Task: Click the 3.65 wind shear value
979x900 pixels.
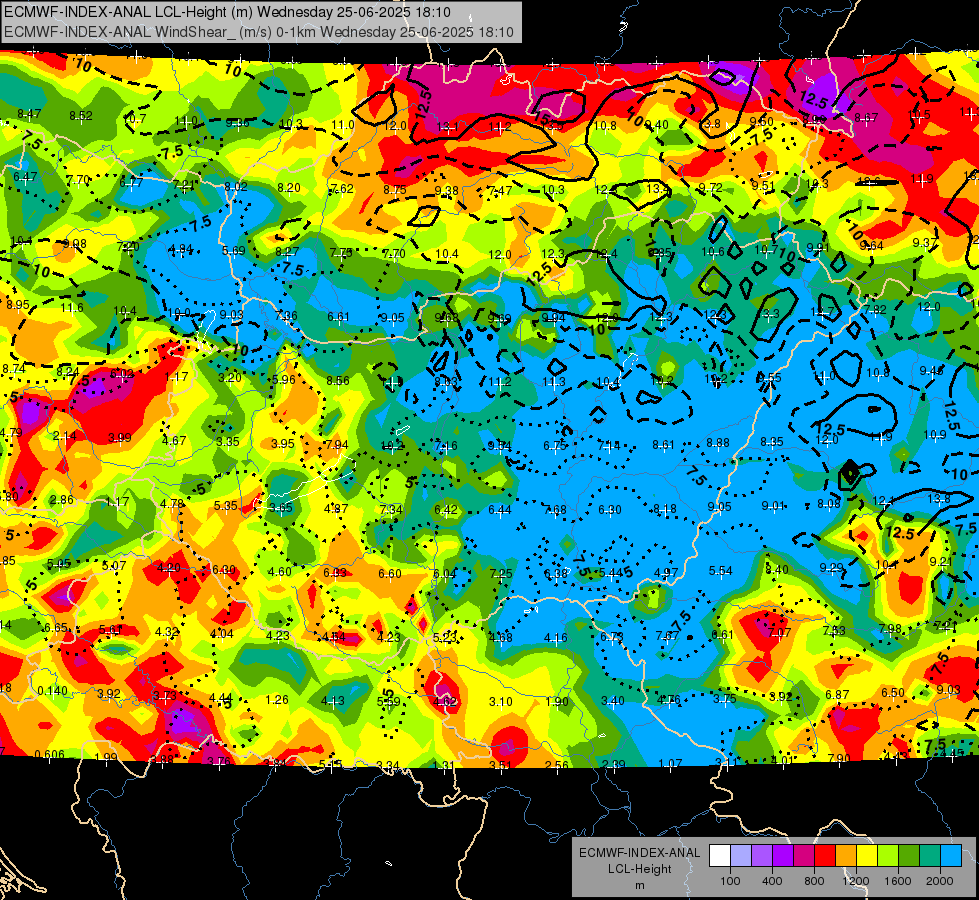Action: pos(281,508)
